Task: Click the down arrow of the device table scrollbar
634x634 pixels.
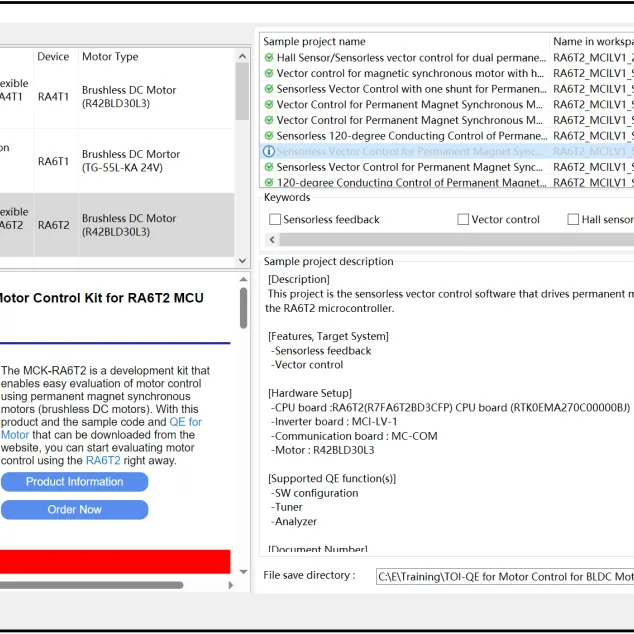Action: pyautogui.click(x=242, y=261)
